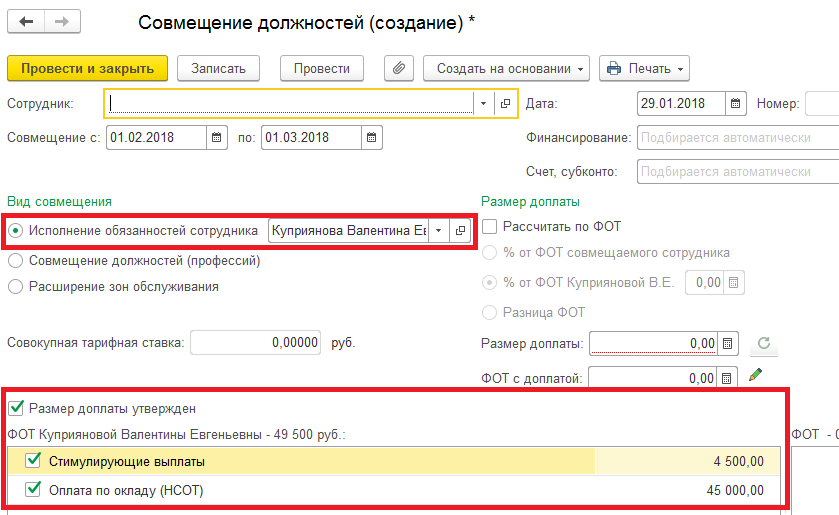
Task: Open calculator for % от ФОТ Куприяновой
Action: 734,283
